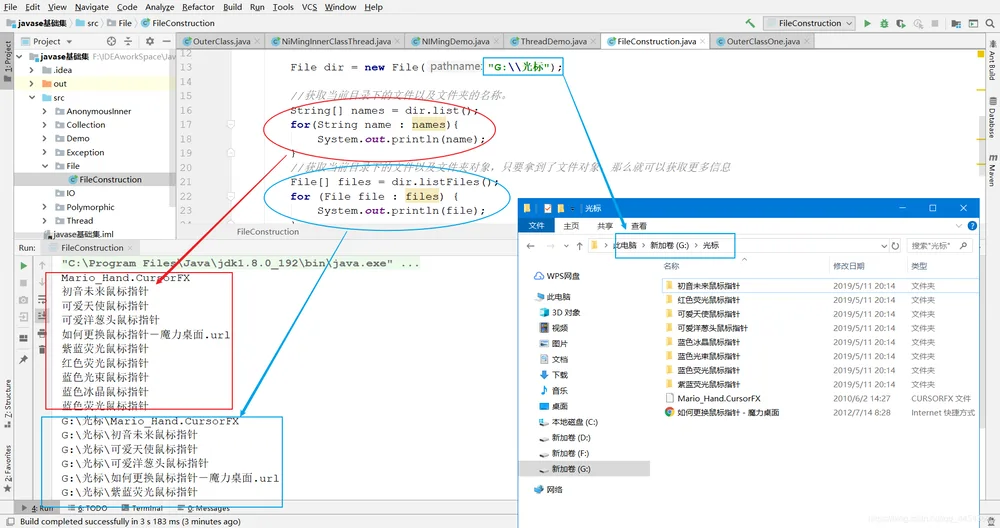Clear console output with the trash icon
Screen dimensions: 1000x528
coord(42,349)
